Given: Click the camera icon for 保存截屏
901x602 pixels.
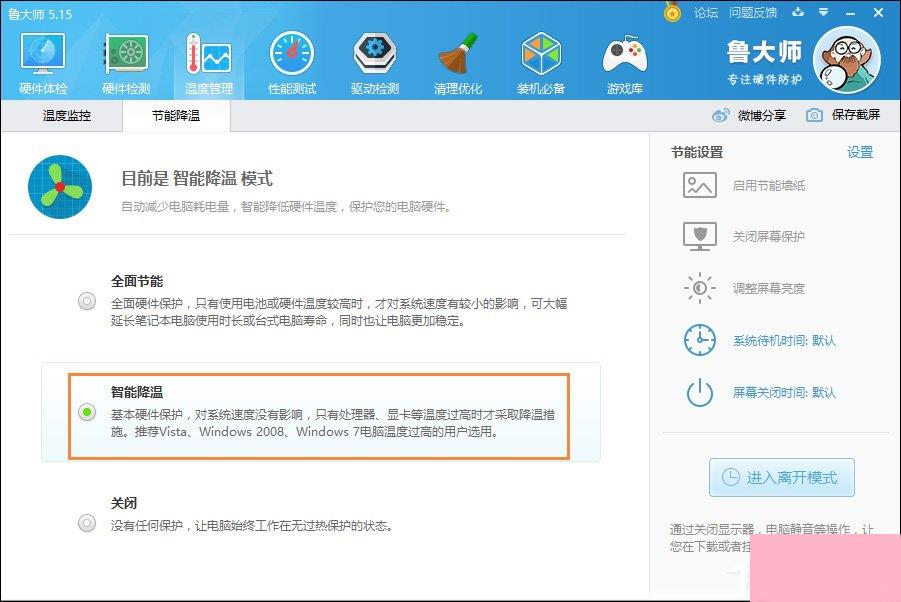Looking at the screenshot, I should point(814,115).
